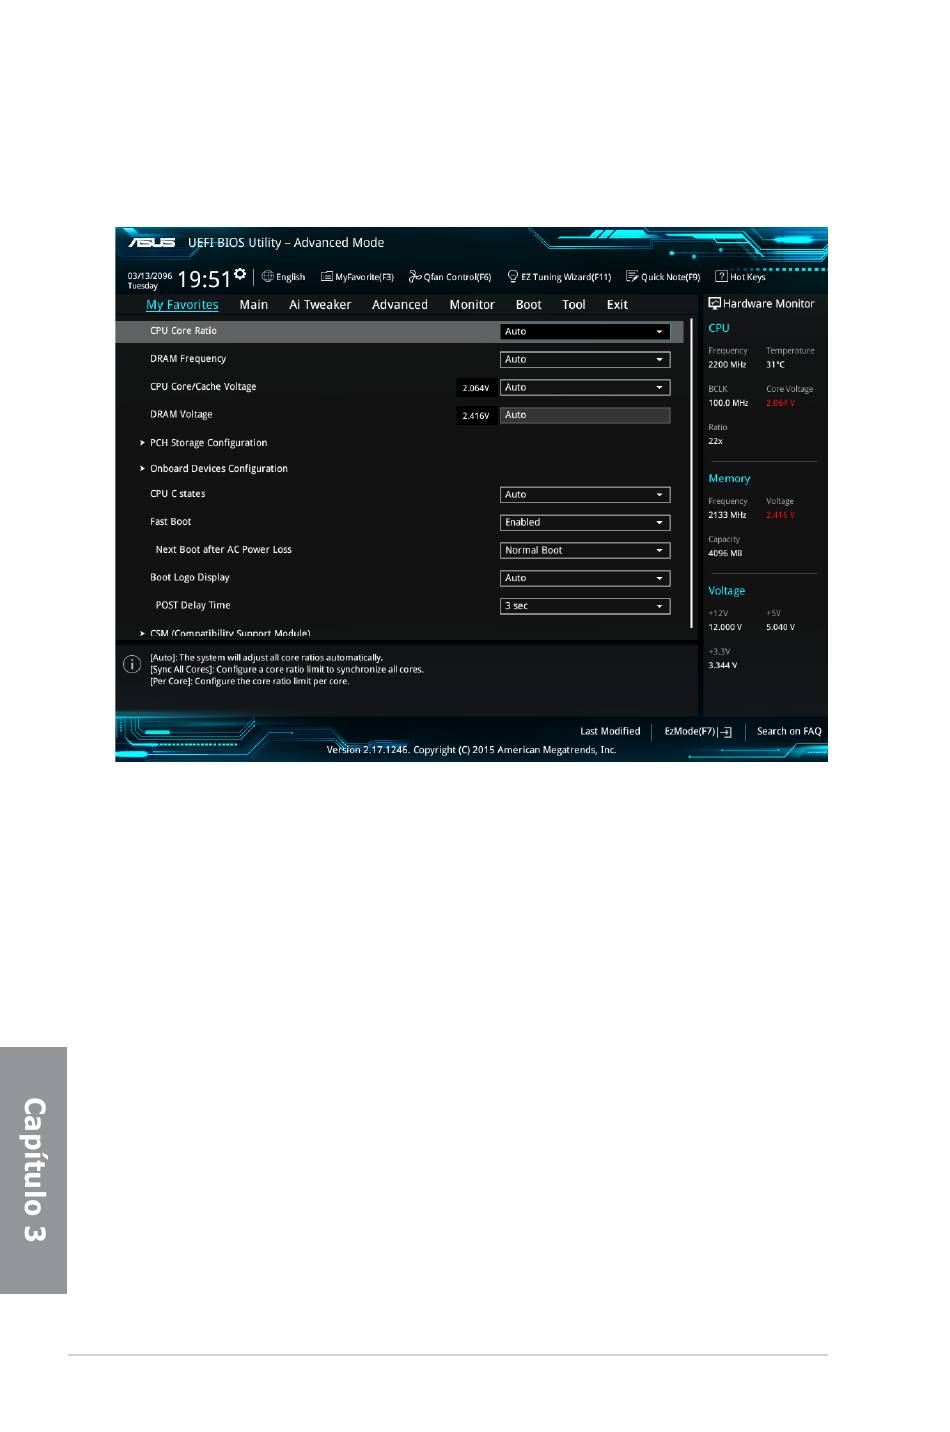The image size is (950, 1432).
Task: Click the 03/13/2096 date text
Action: (150, 276)
